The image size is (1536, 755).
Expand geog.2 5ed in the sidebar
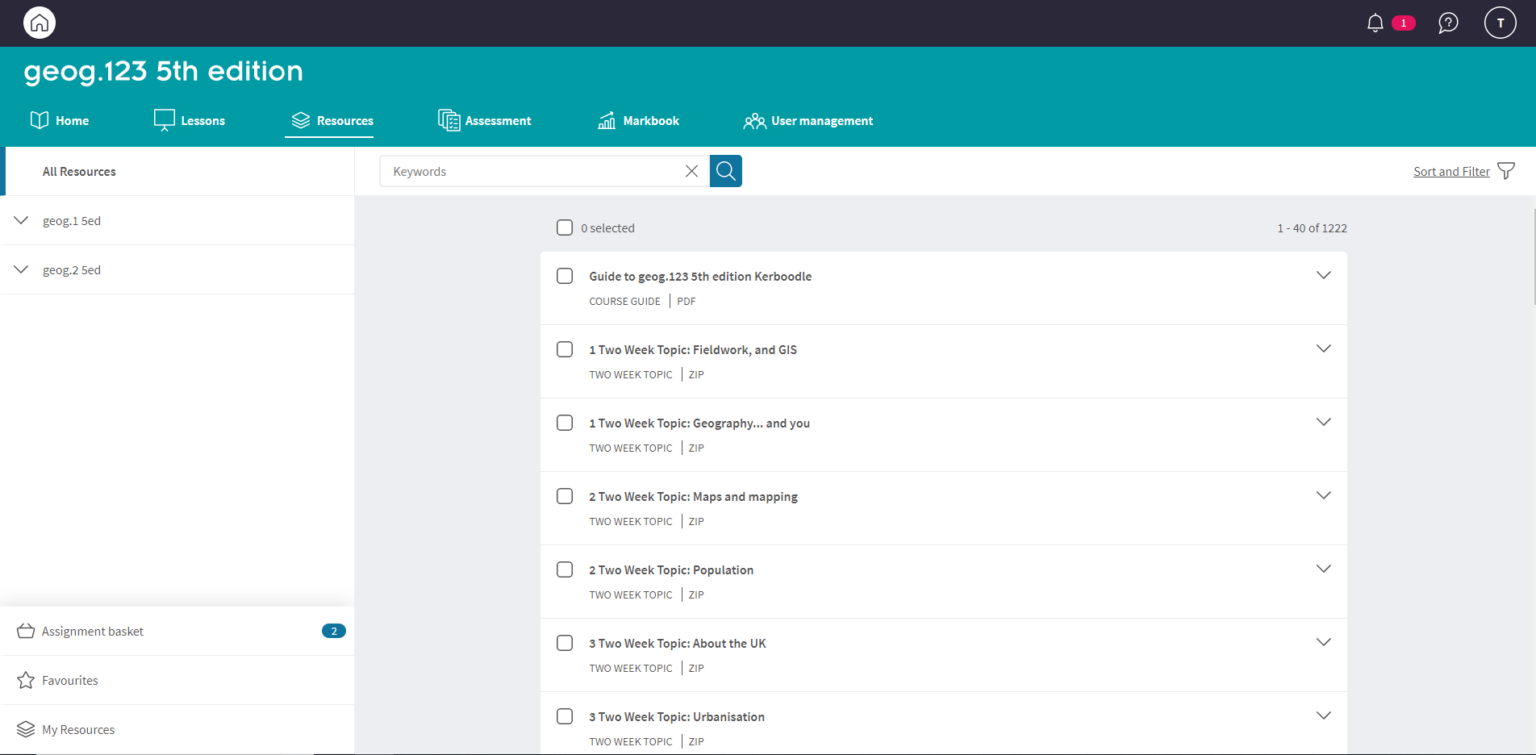point(22,270)
